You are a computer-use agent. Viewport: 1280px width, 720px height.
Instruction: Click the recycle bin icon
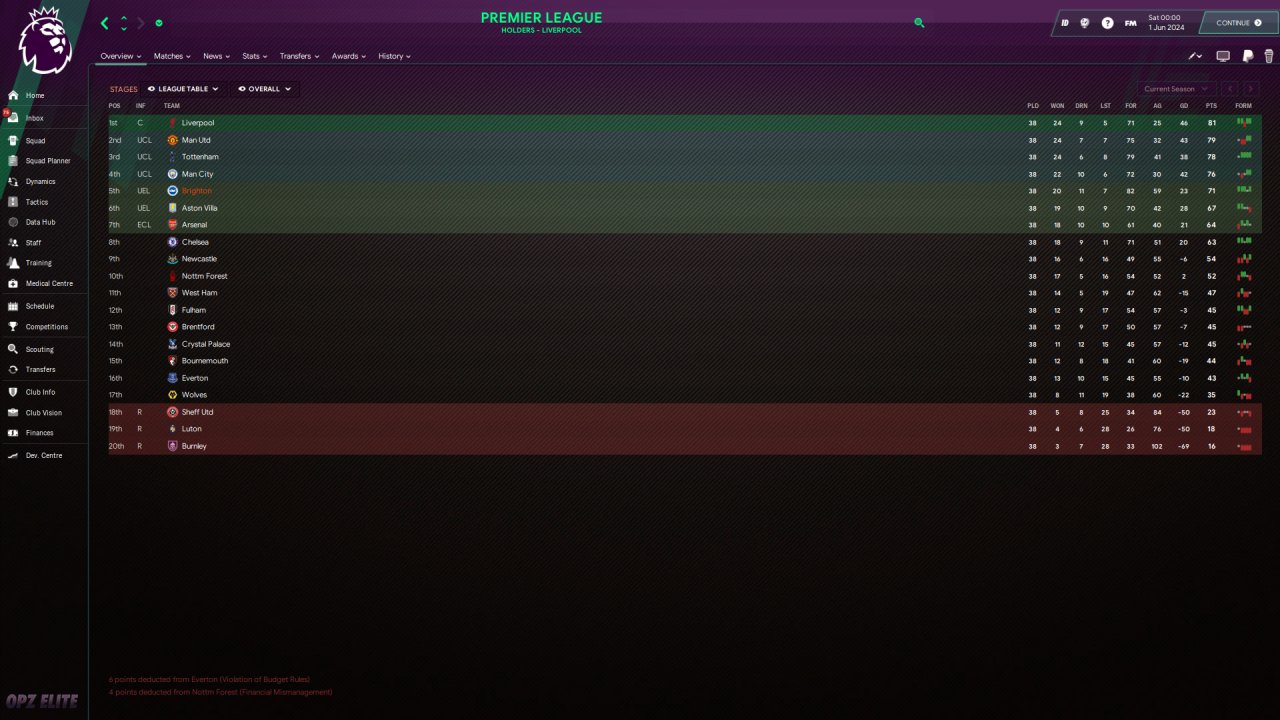[1269, 56]
